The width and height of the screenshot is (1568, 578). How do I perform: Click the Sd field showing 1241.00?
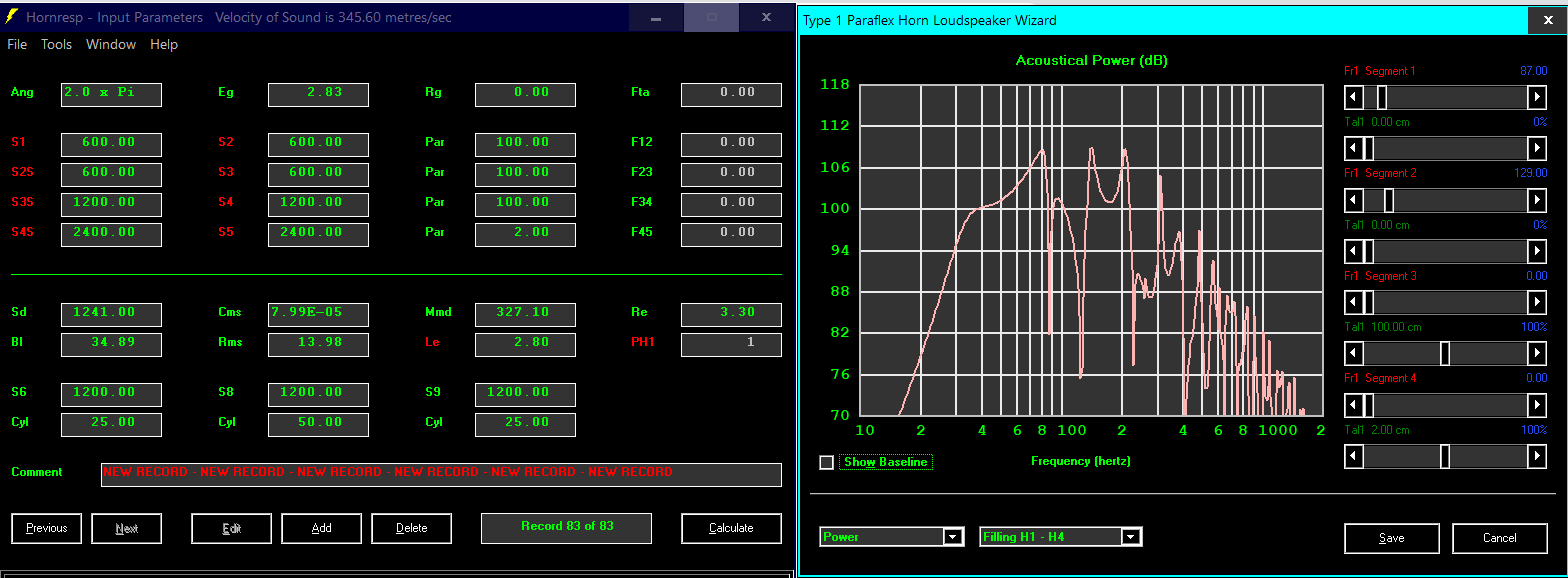(111, 314)
